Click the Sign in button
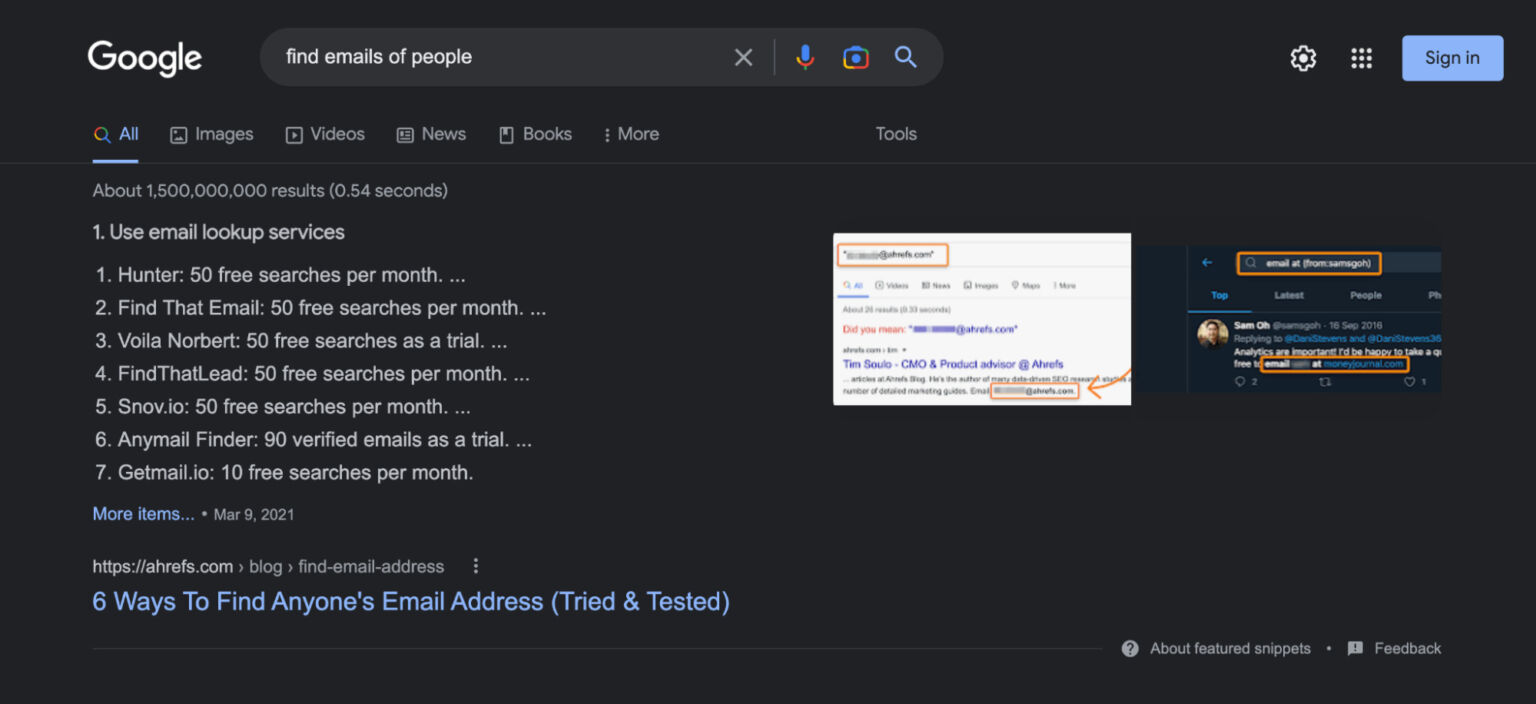1536x704 pixels. (x=1452, y=57)
